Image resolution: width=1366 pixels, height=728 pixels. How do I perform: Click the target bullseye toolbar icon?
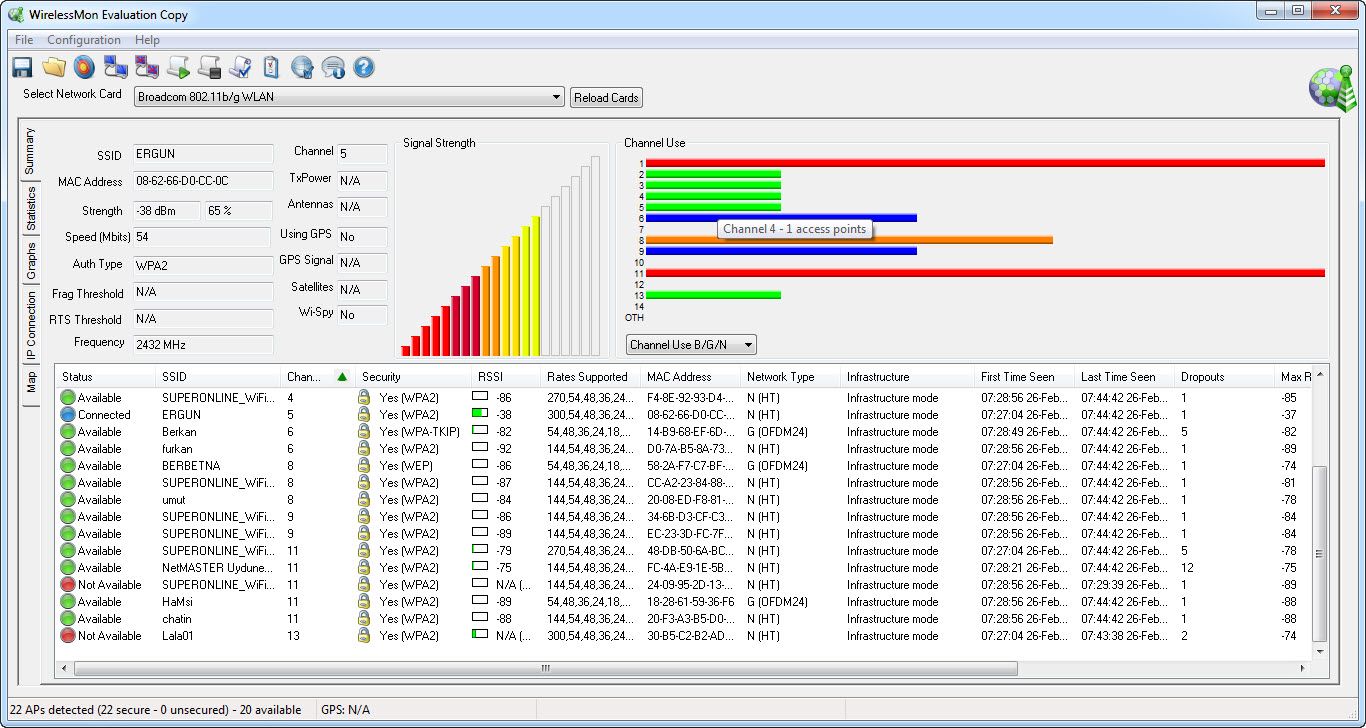point(84,67)
